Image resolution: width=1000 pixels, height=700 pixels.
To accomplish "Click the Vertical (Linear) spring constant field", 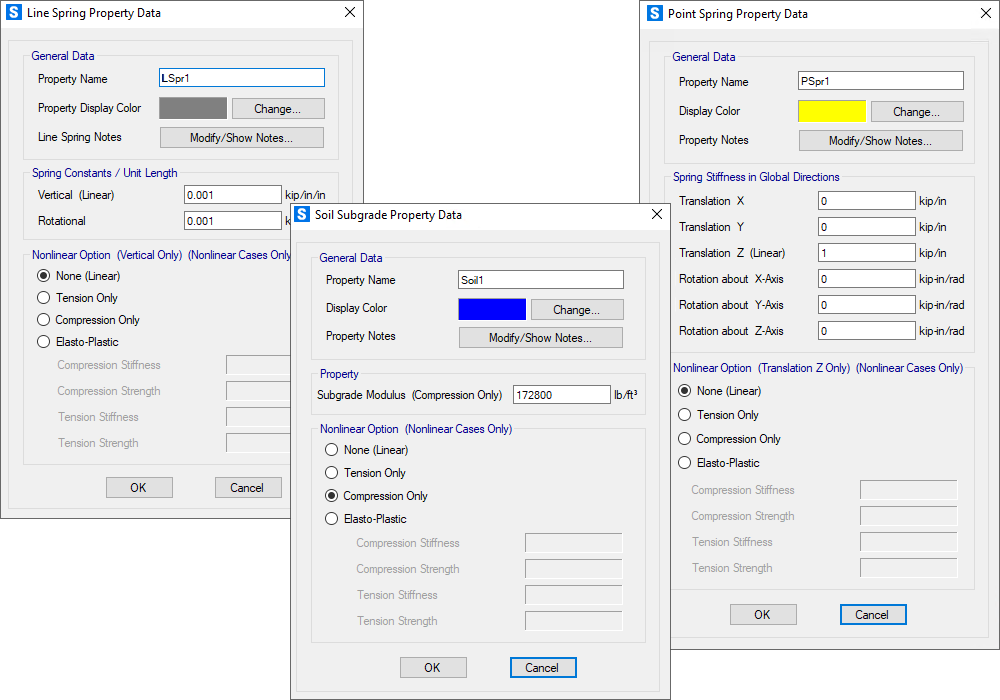I will (232, 195).
